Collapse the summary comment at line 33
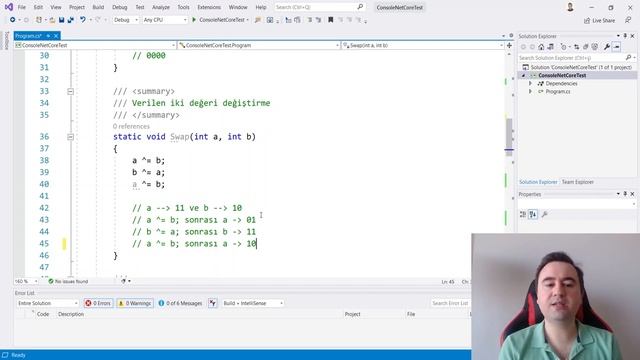This screenshot has height=360, width=640. pos(70,91)
